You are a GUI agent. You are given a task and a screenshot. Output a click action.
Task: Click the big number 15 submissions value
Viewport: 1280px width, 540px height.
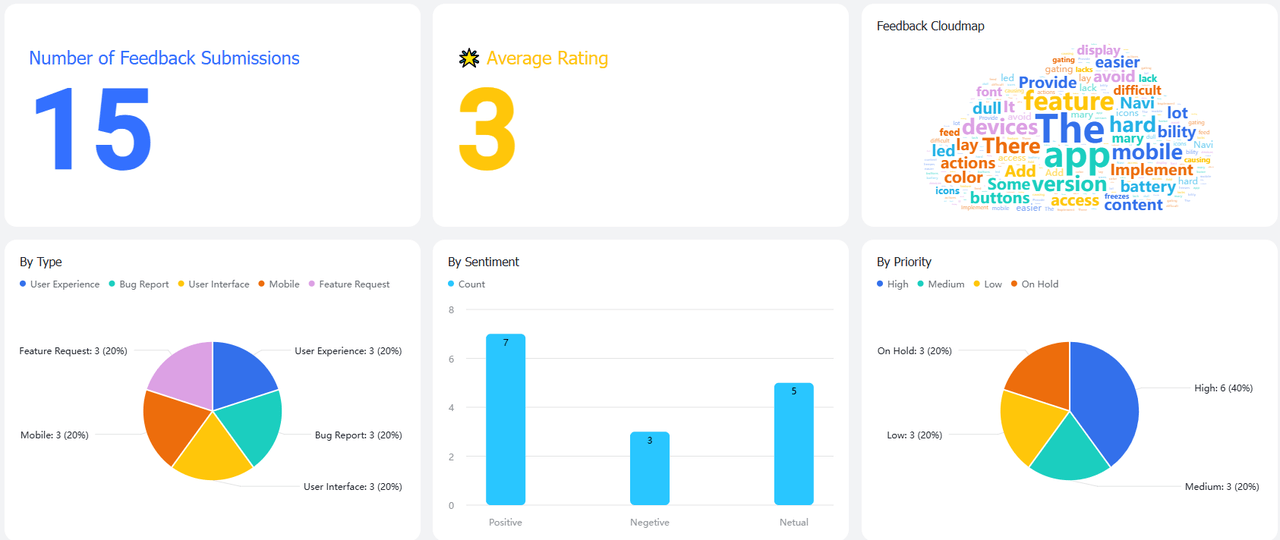click(x=92, y=129)
